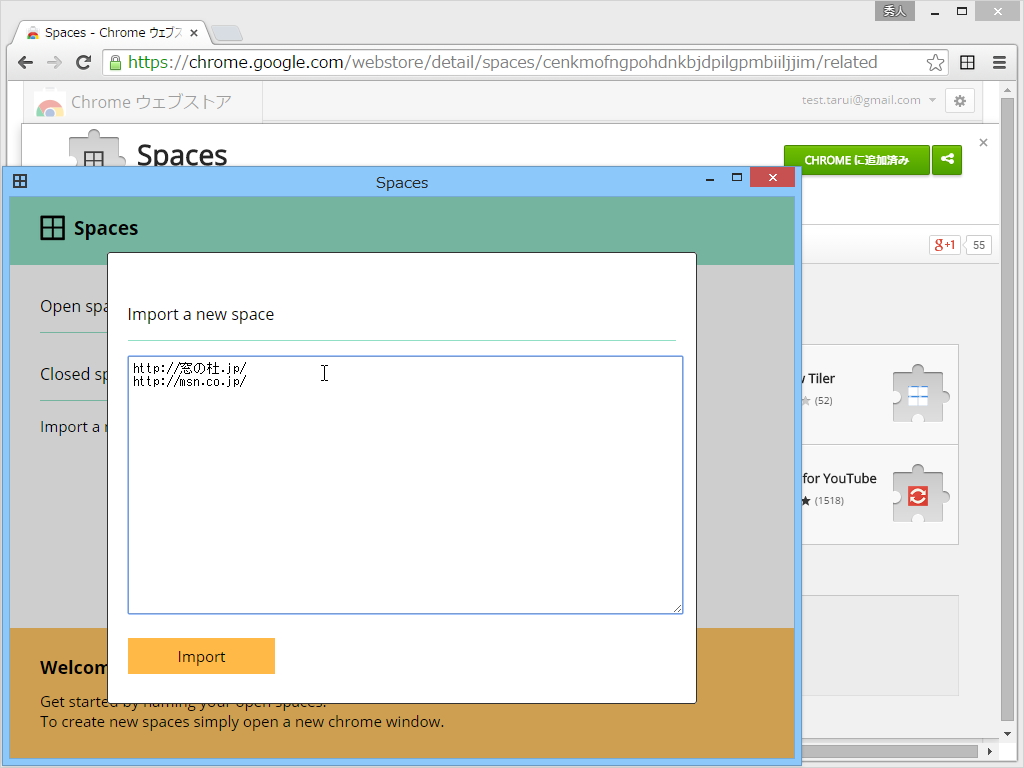1024x768 pixels.
Task: Click the text area resize grip corner
Action: pyautogui.click(x=677, y=608)
